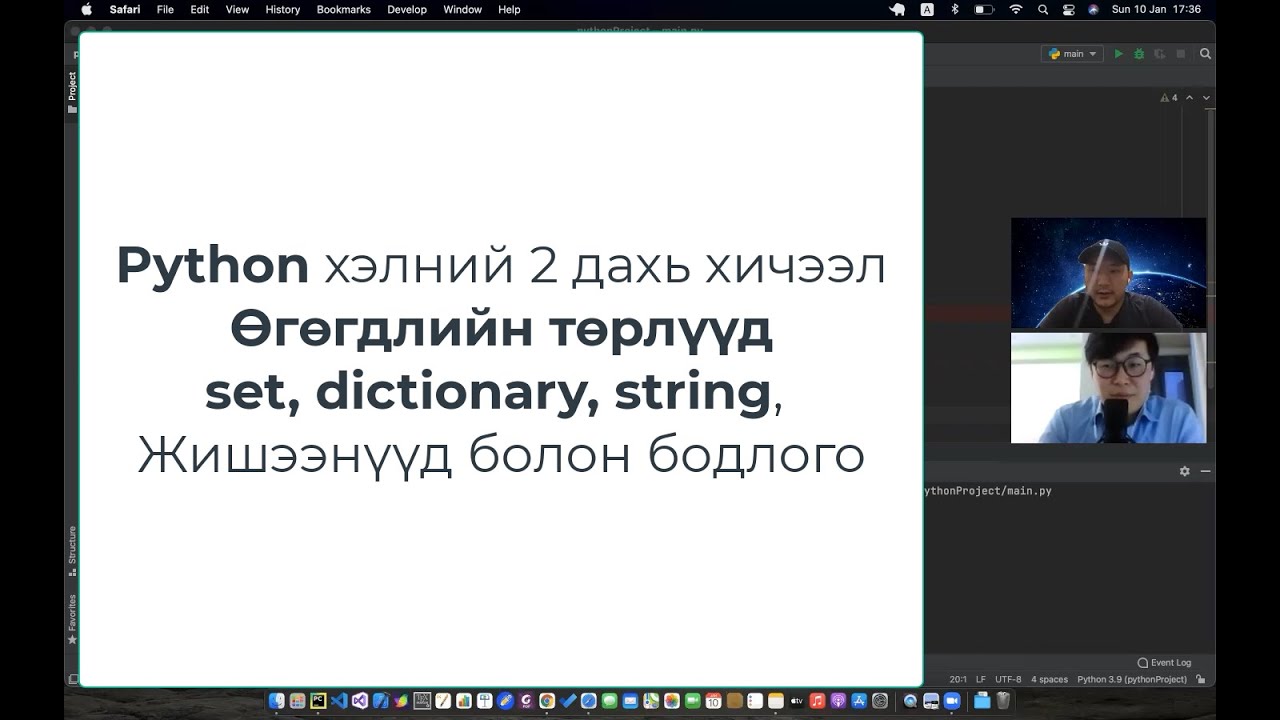Open the Bookmarks menu
Screen dimensions: 1280x720
[x=343, y=9]
